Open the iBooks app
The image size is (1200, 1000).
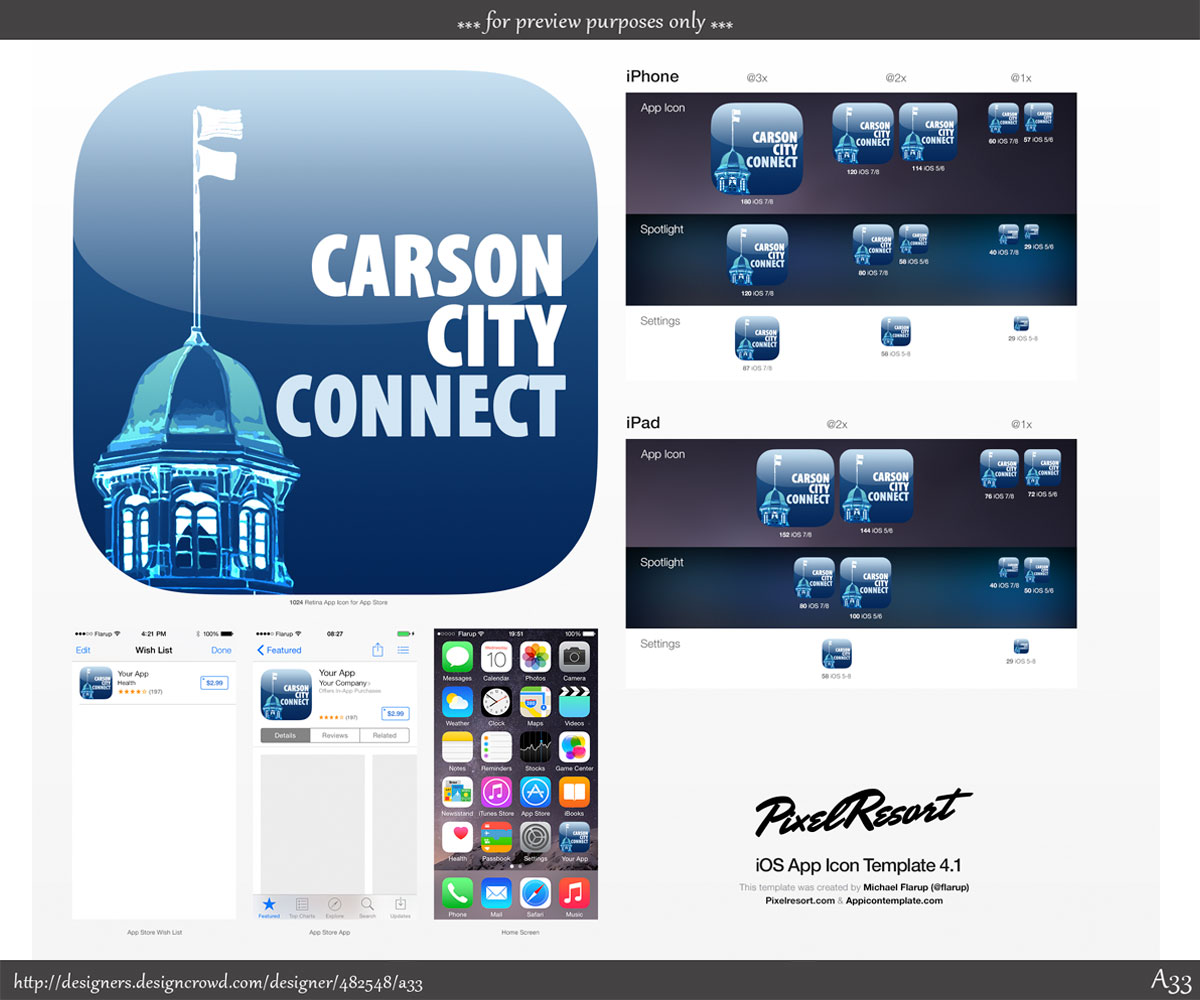coord(574,792)
